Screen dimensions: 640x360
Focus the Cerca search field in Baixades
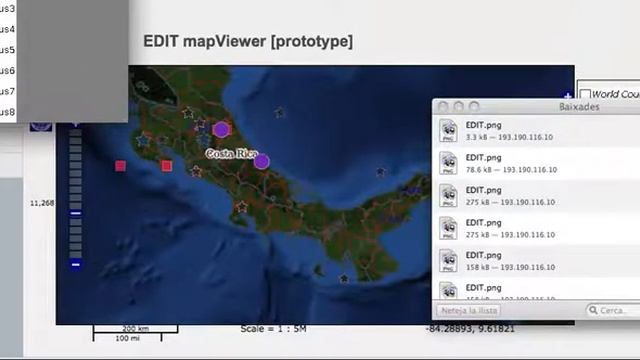[613, 311]
